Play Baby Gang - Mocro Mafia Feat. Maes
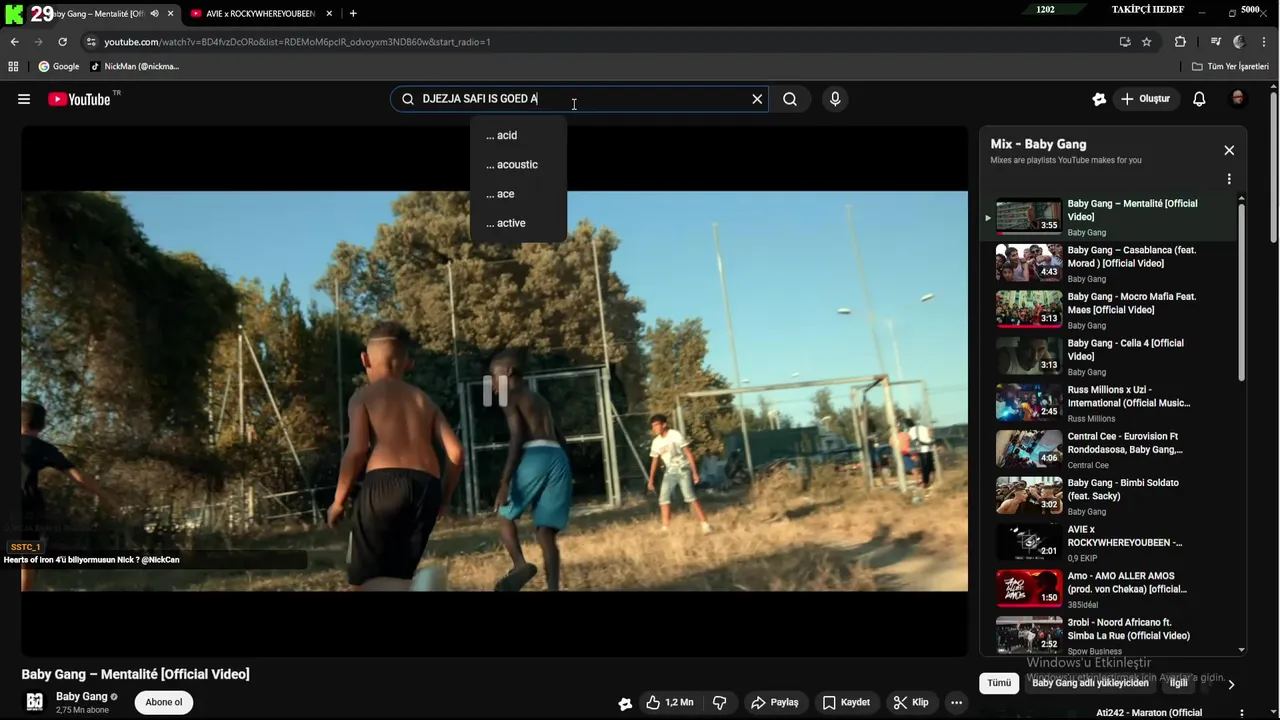This screenshot has height=720, width=1280. tap(1108, 310)
